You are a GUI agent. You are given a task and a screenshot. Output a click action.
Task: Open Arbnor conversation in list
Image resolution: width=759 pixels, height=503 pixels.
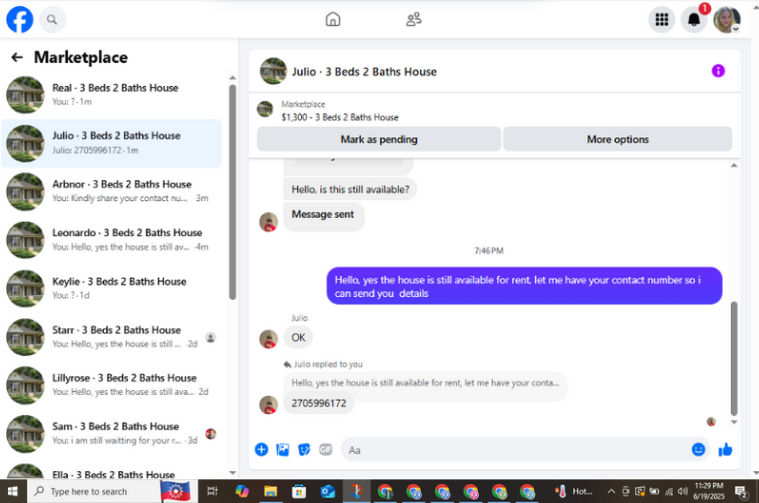112,191
